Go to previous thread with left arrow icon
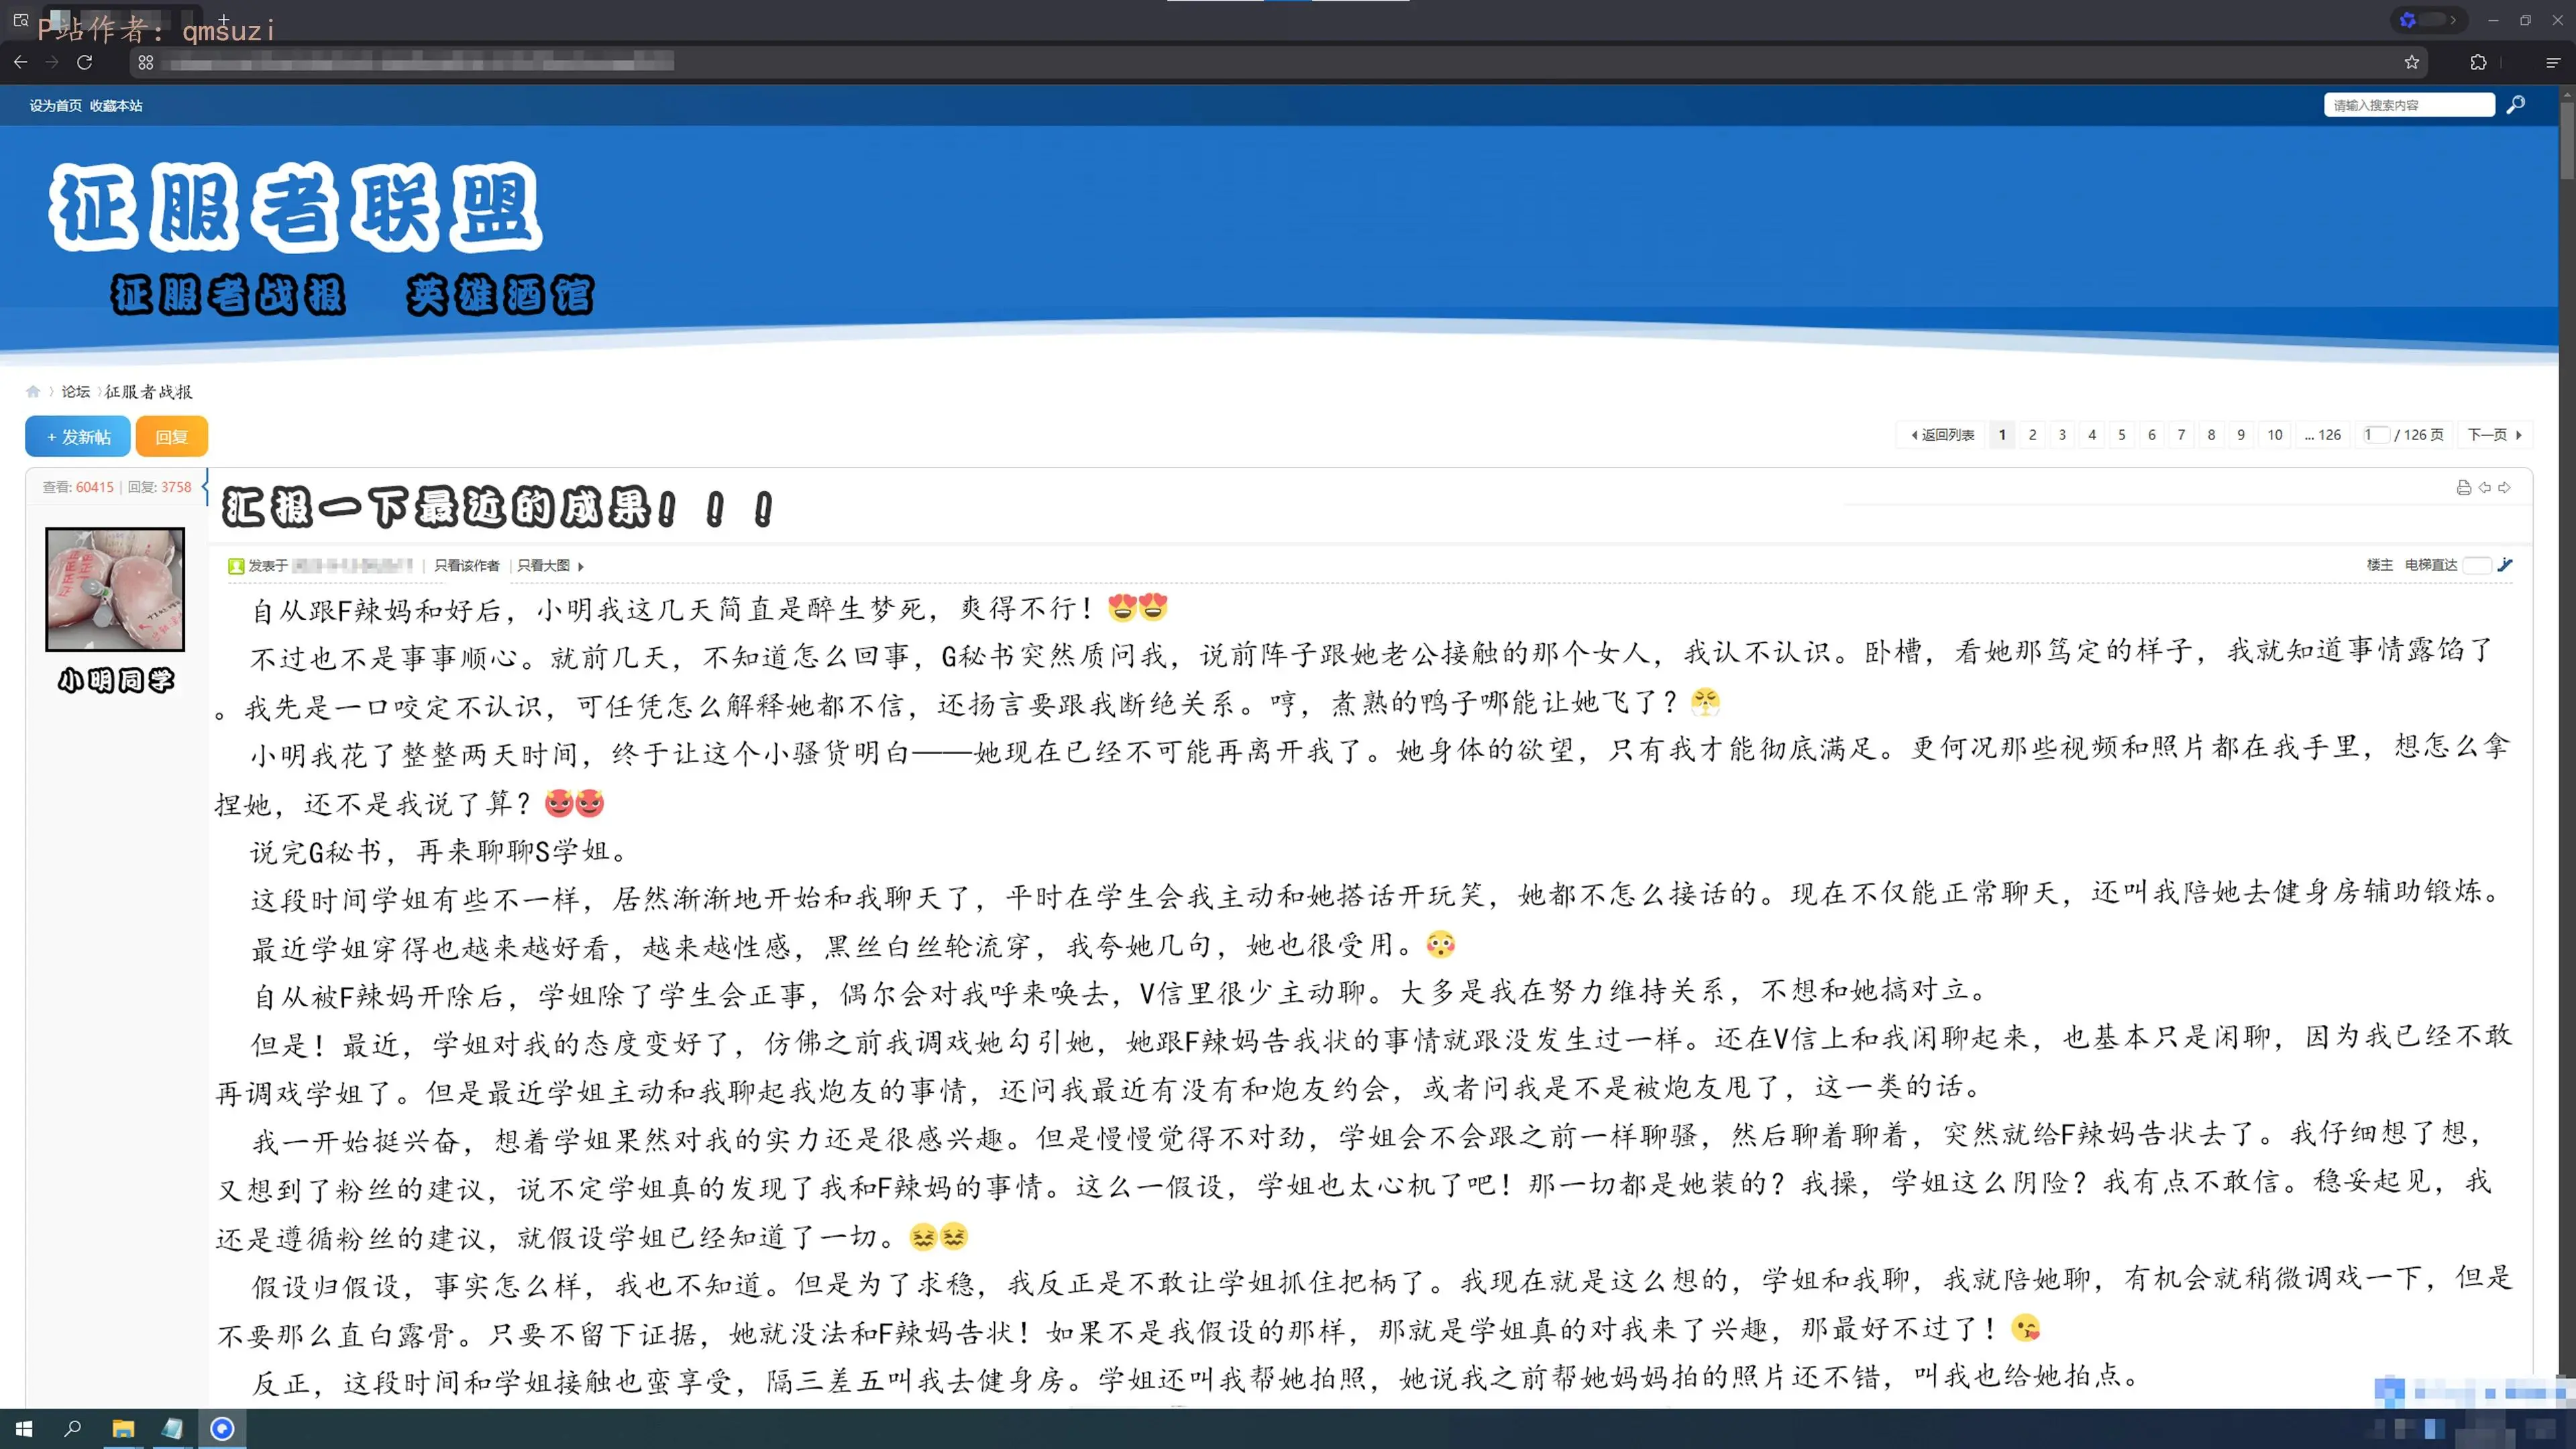This screenshot has height=1449, width=2576. click(x=2484, y=487)
